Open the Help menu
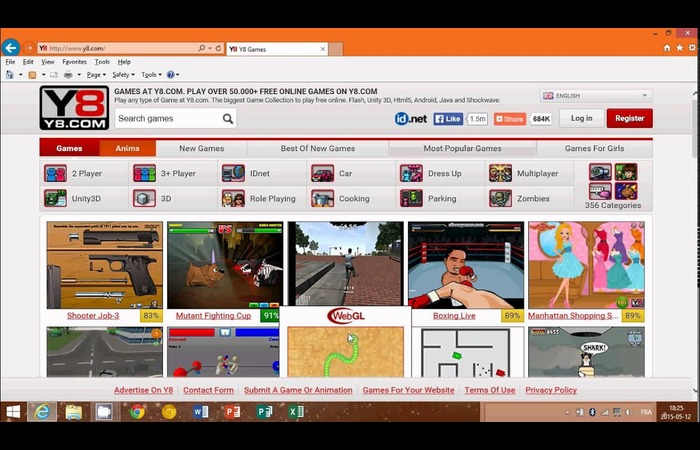This screenshot has height=450, width=700. tap(124, 62)
